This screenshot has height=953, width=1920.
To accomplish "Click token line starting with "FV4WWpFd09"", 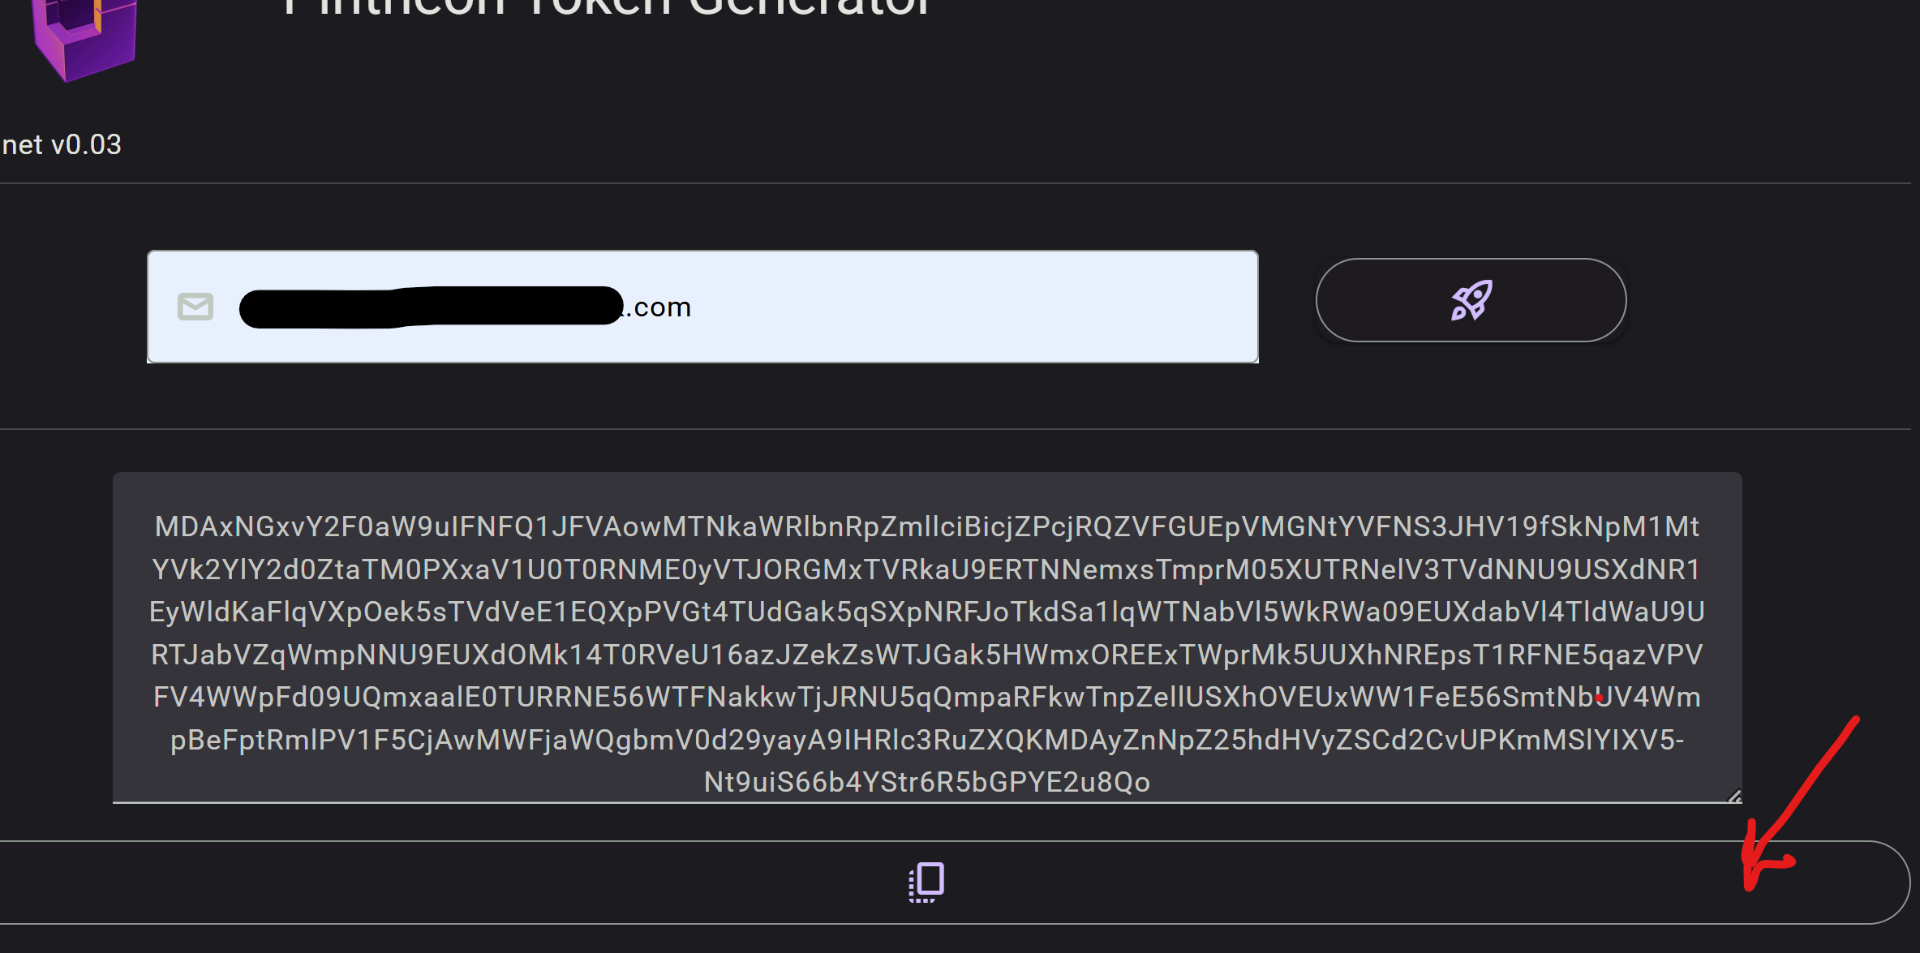I will click(x=927, y=697).
